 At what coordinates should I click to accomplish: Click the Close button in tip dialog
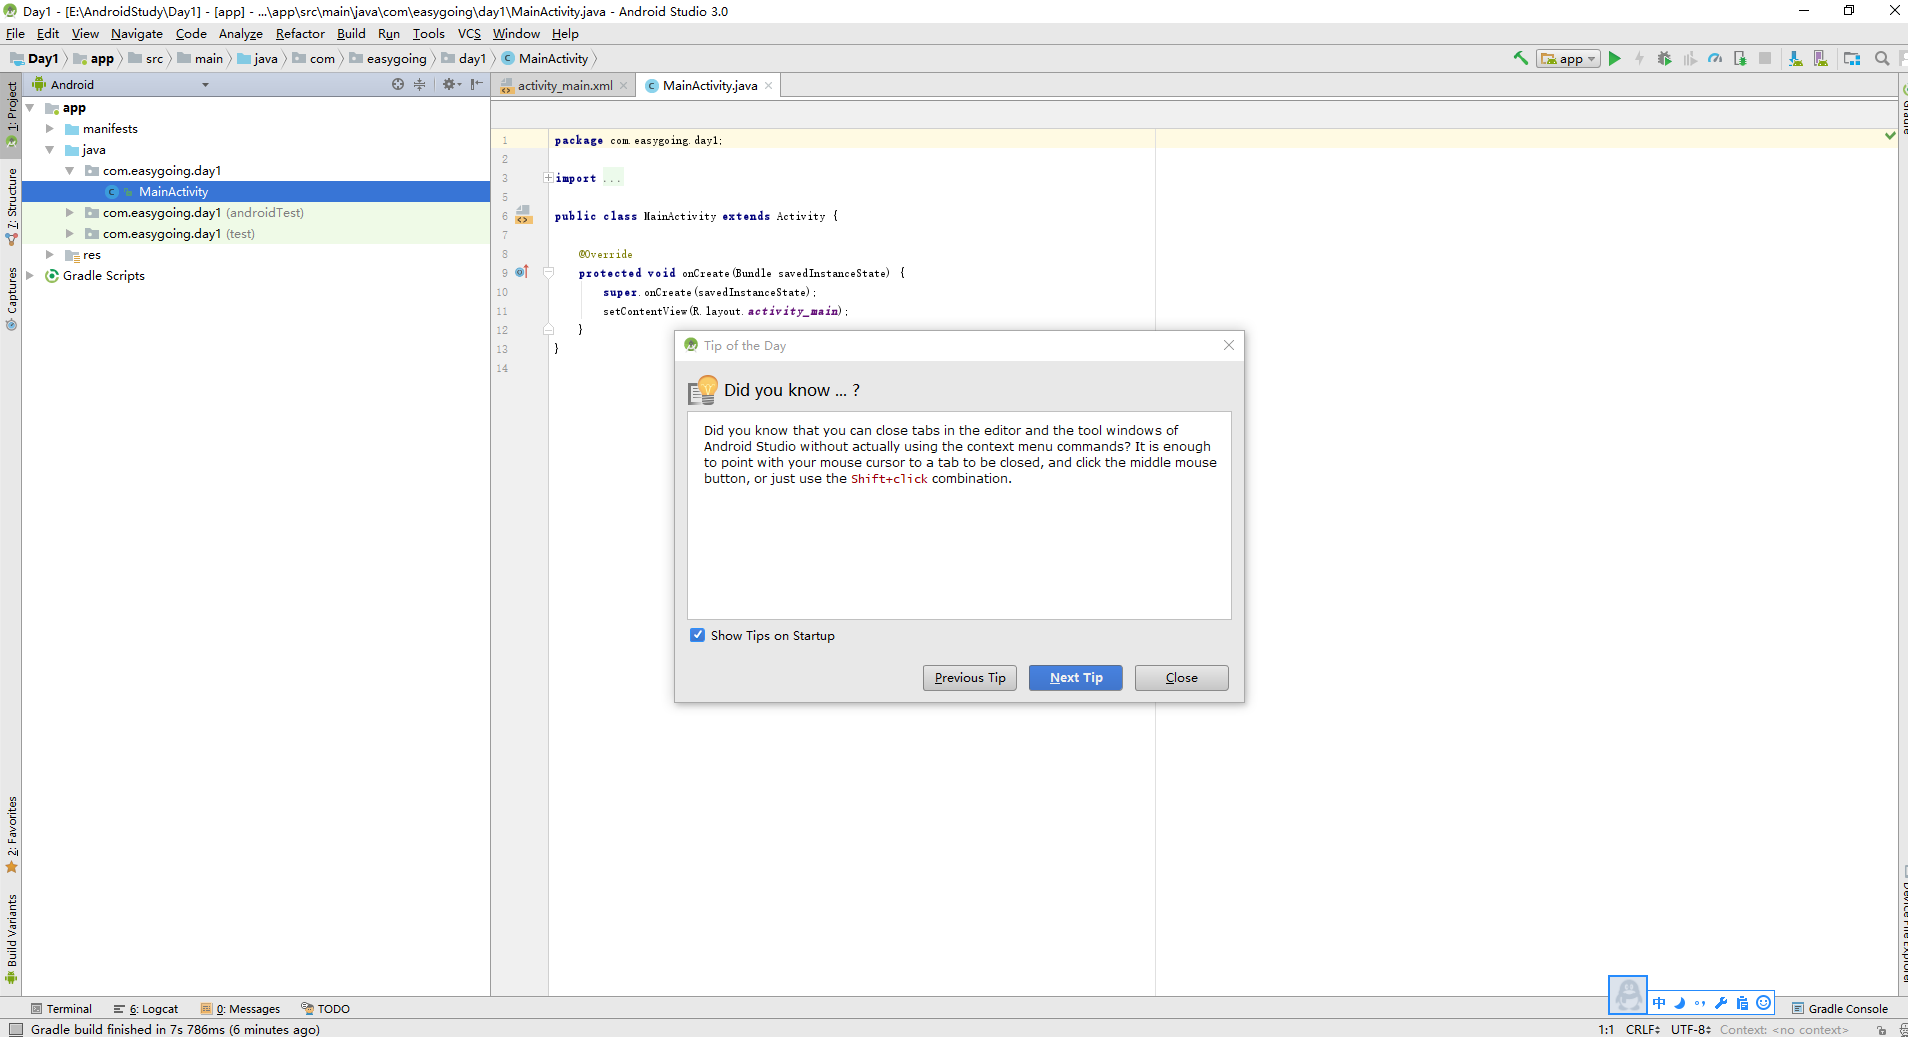1181,677
